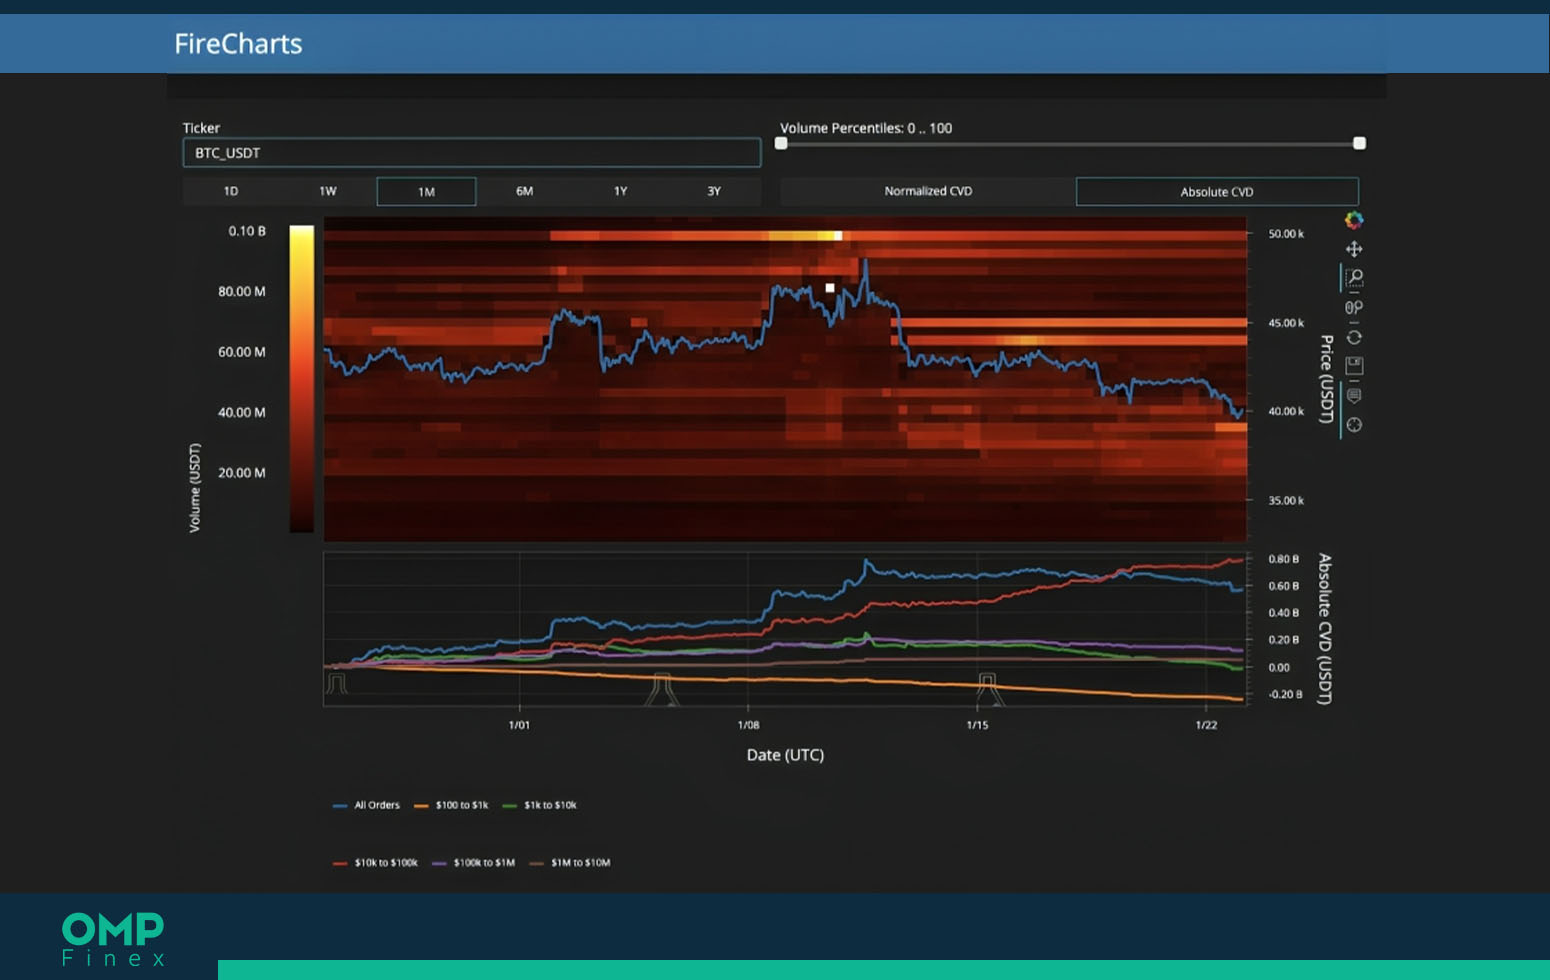Choose the Absolute CVD button
This screenshot has height=980, width=1550.
tap(1217, 192)
